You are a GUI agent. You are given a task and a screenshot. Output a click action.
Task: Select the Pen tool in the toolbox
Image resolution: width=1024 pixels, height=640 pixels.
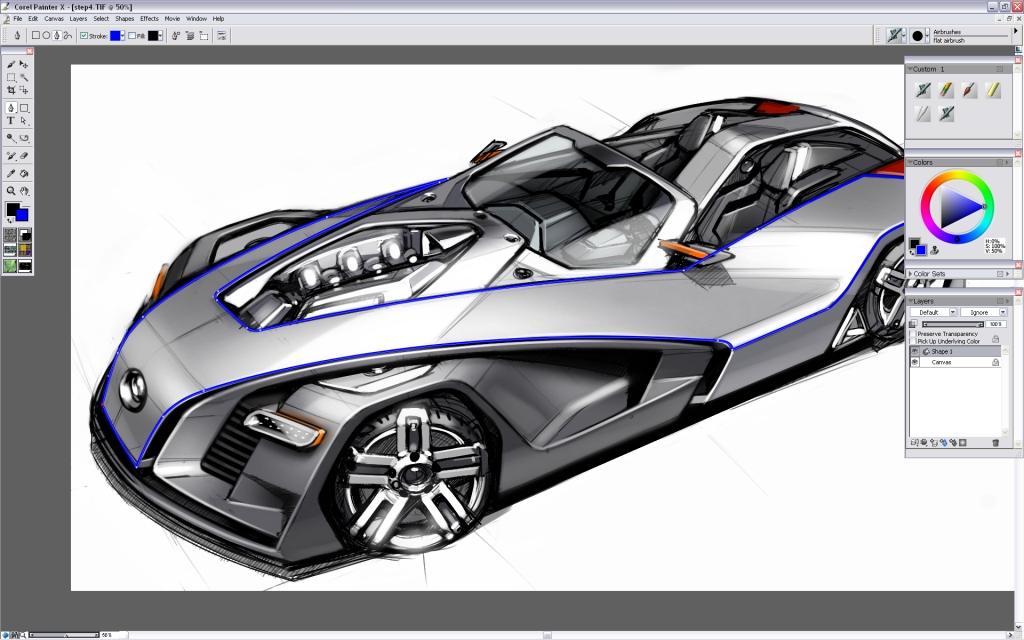pos(9,105)
